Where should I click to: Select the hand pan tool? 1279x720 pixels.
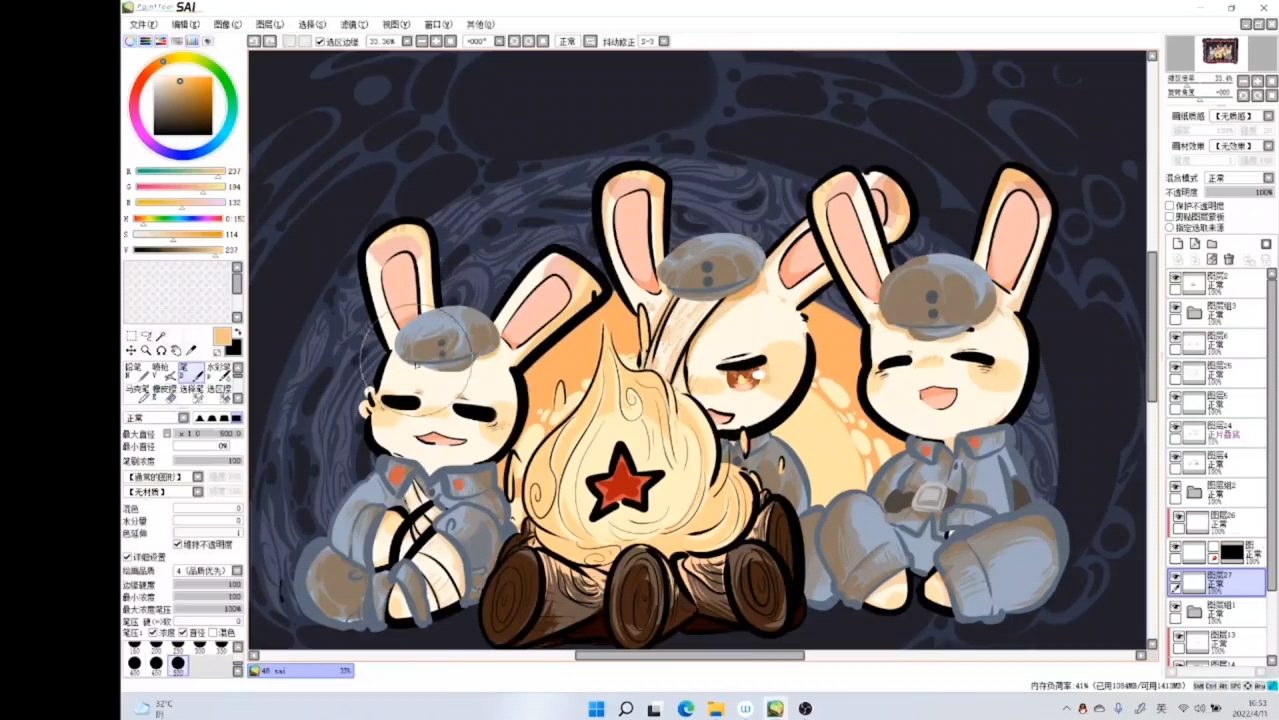pos(176,351)
